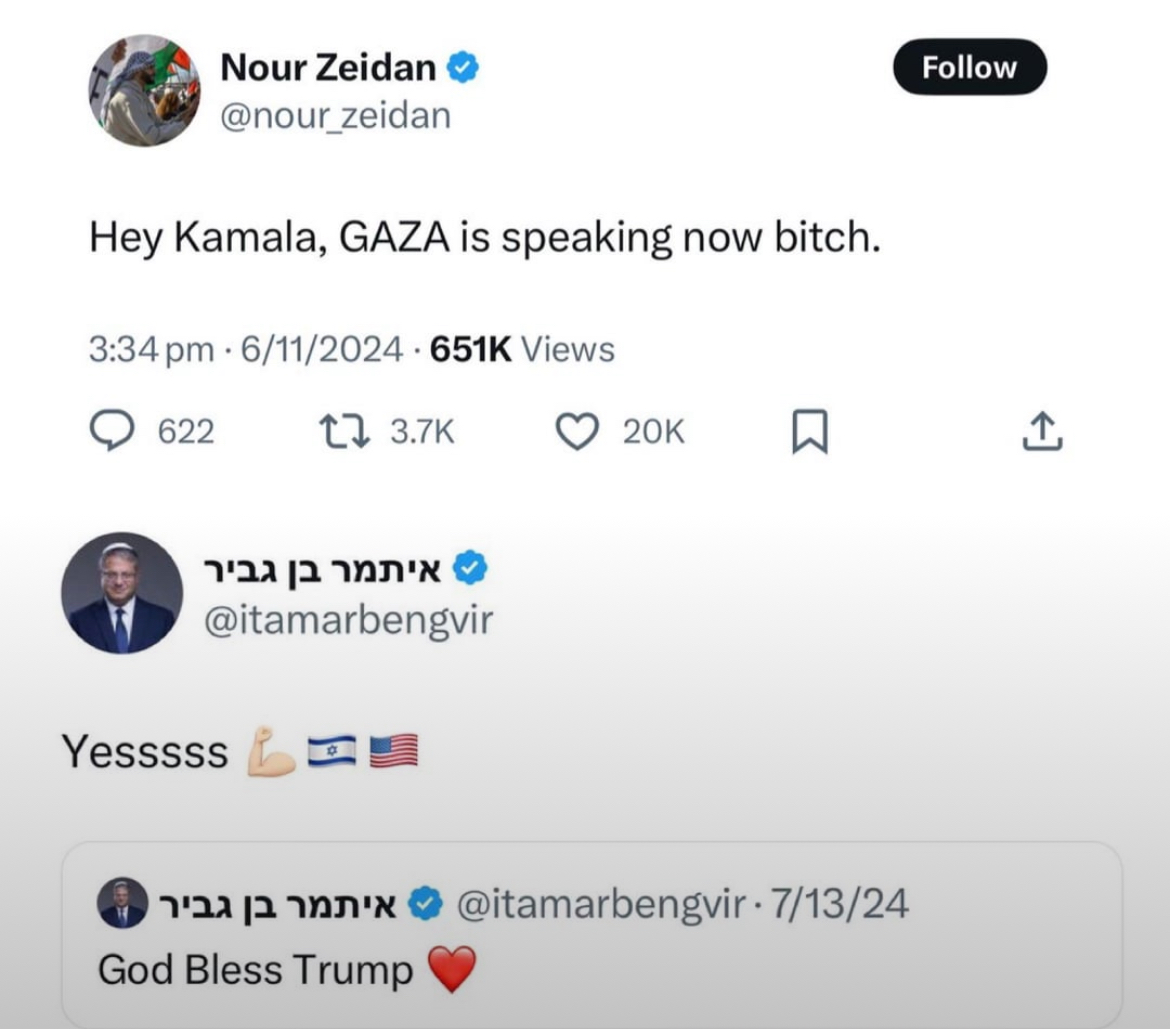The image size is (1170, 1029).
Task: Click the 651K Views count
Action: click(521, 349)
